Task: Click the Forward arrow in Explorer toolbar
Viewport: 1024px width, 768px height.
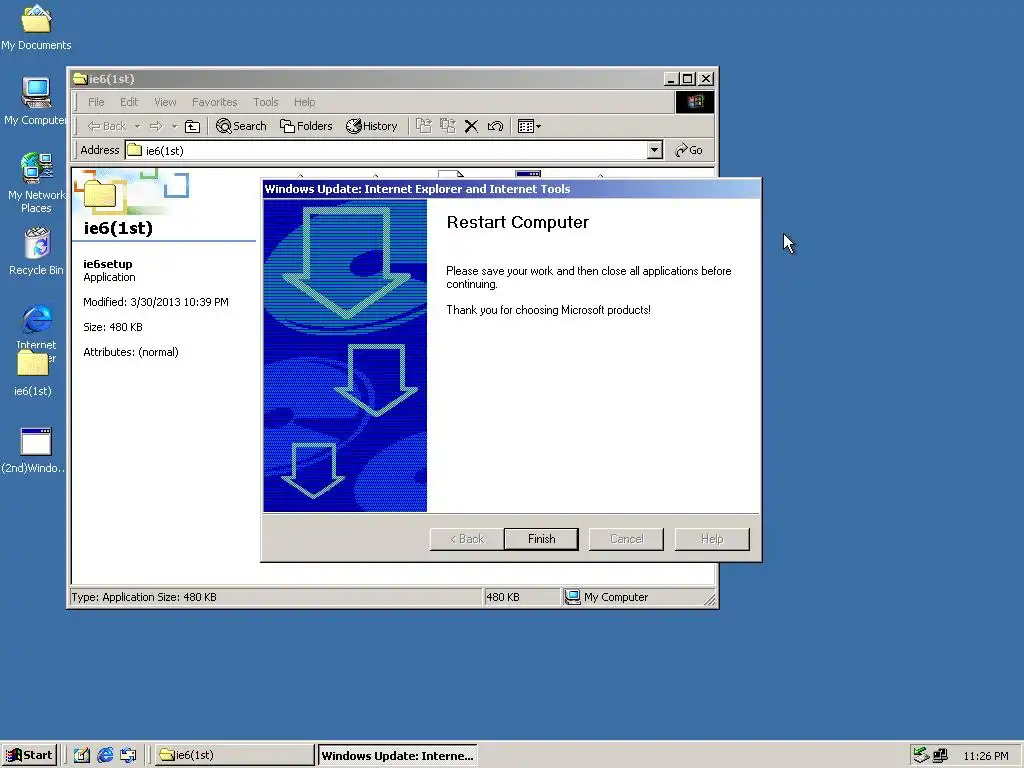Action: [x=155, y=126]
